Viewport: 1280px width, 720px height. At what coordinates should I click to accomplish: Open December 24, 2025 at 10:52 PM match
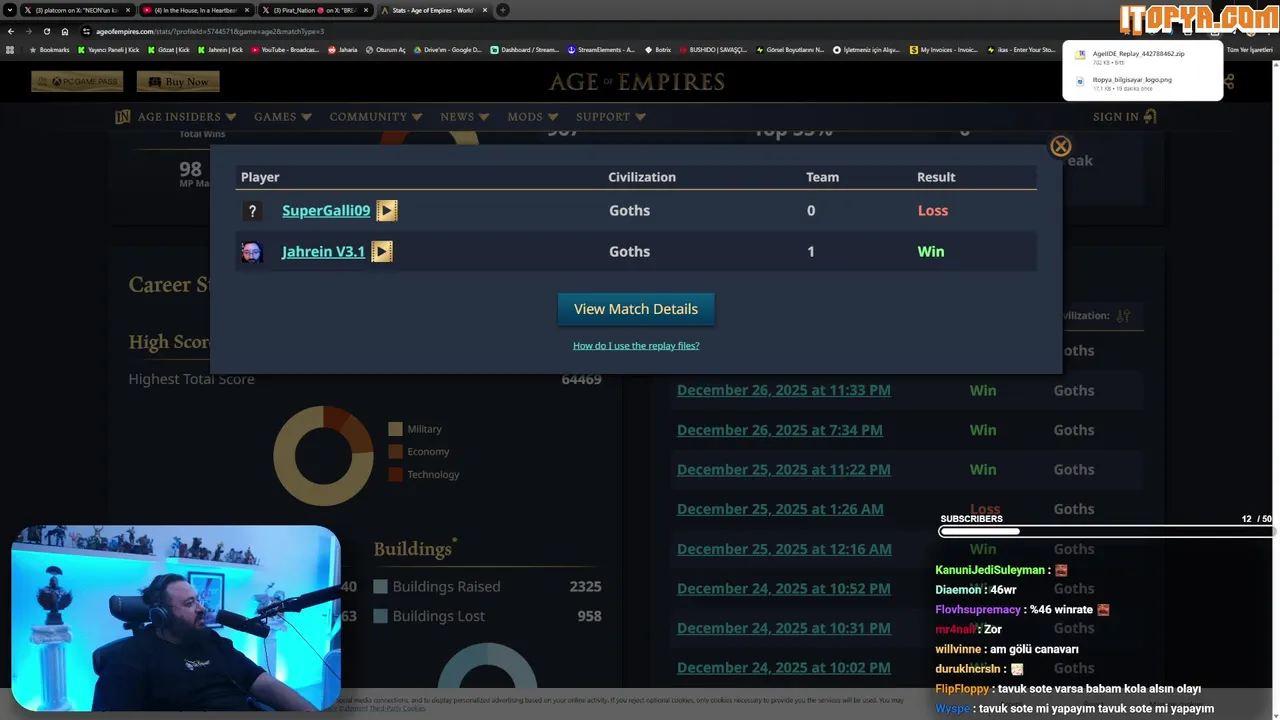(784, 588)
